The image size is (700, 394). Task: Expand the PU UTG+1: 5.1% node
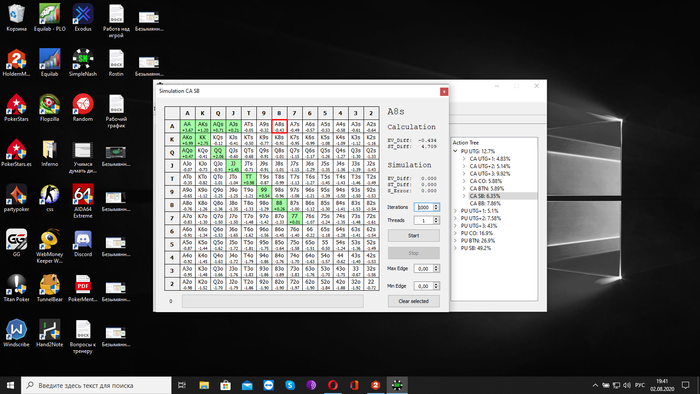tap(455, 211)
